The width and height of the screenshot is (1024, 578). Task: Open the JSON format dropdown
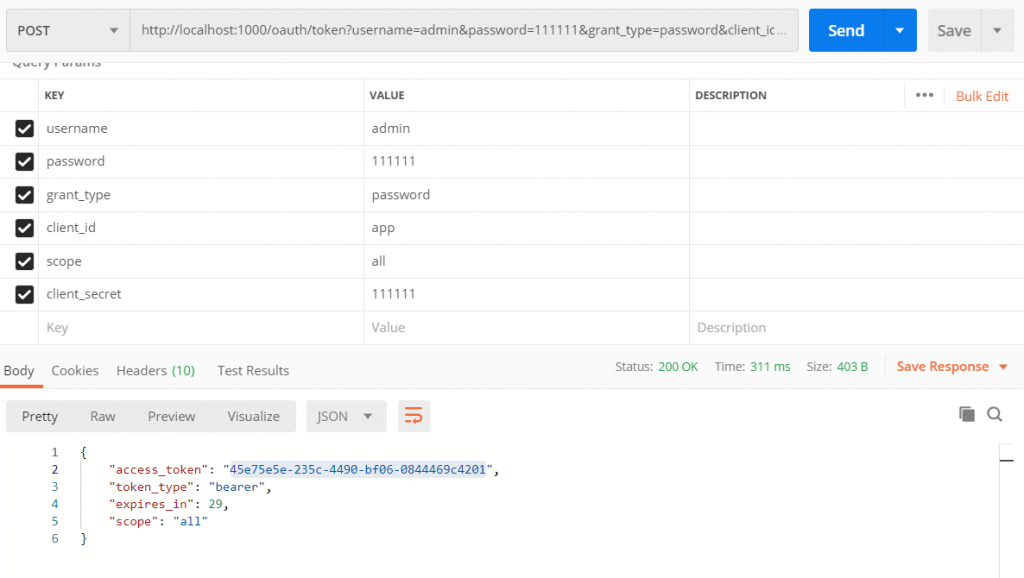tap(346, 416)
